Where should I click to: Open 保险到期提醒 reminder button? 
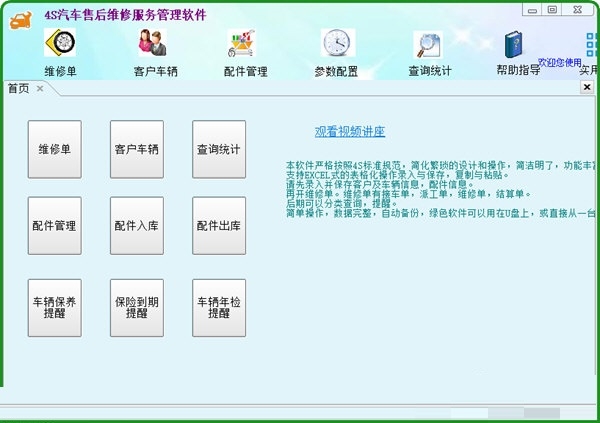(x=137, y=308)
